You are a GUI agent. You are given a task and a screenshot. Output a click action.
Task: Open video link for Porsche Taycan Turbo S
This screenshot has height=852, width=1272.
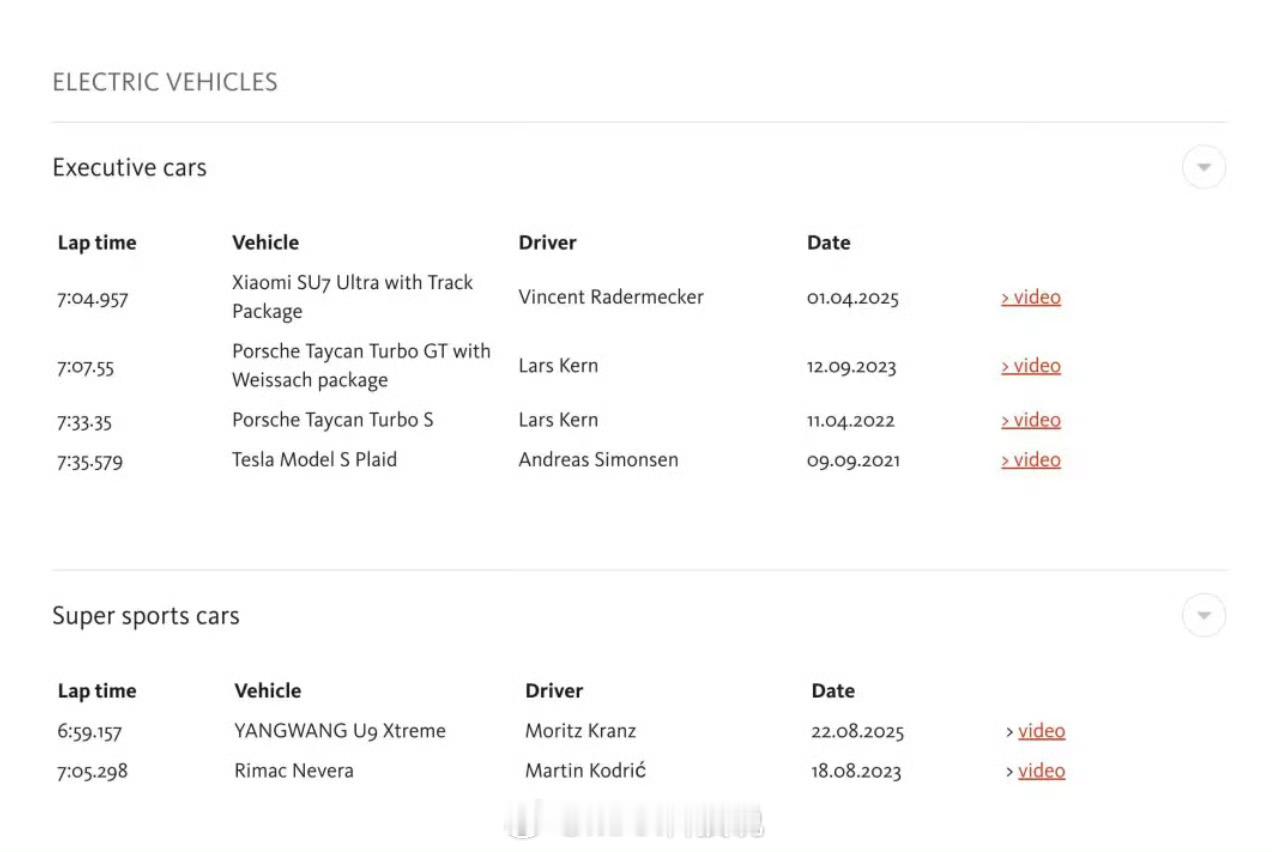[1031, 420]
